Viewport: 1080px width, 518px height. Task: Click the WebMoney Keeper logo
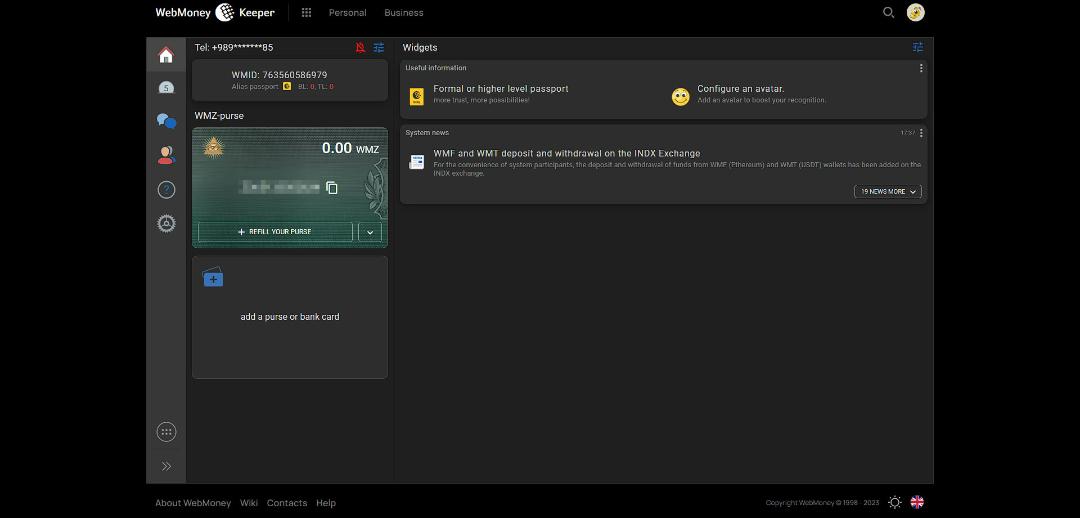tap(215, 12)
